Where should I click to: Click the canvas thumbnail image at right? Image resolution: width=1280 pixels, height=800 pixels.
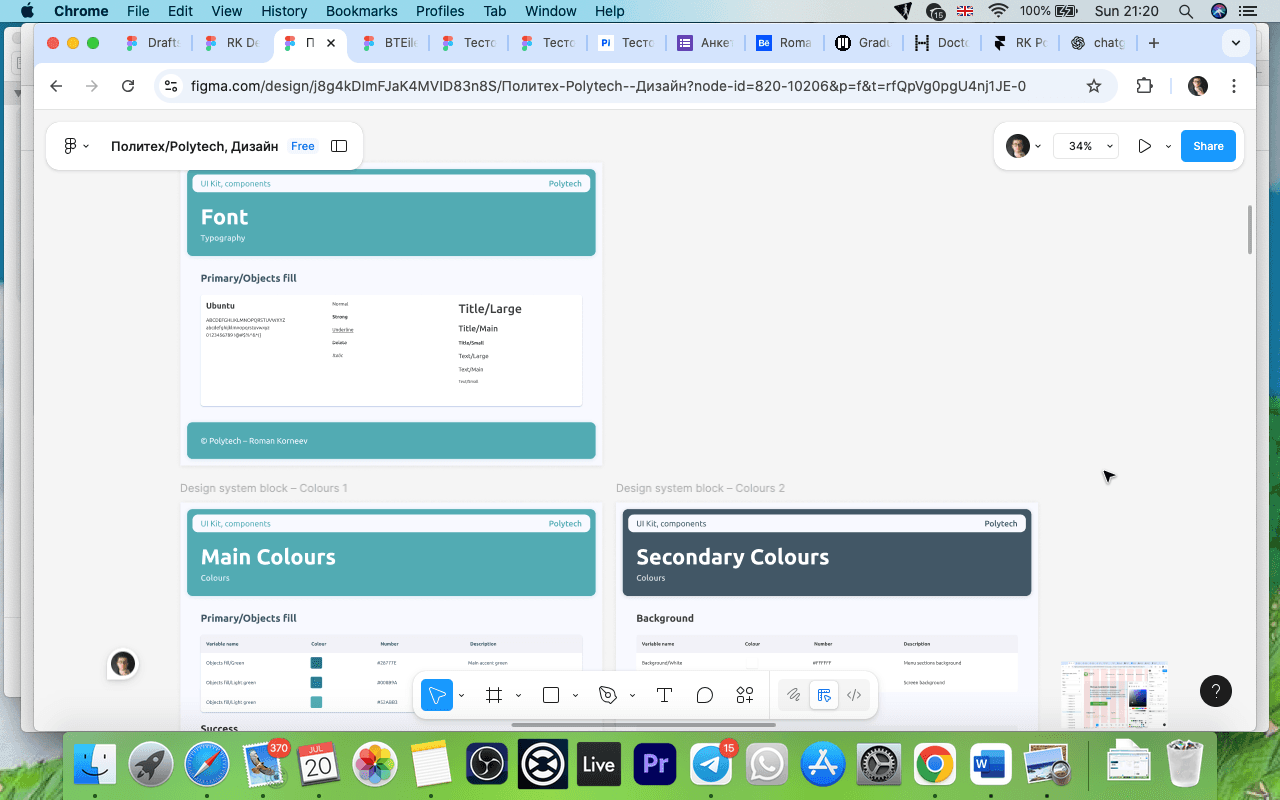coord(1114,694)
